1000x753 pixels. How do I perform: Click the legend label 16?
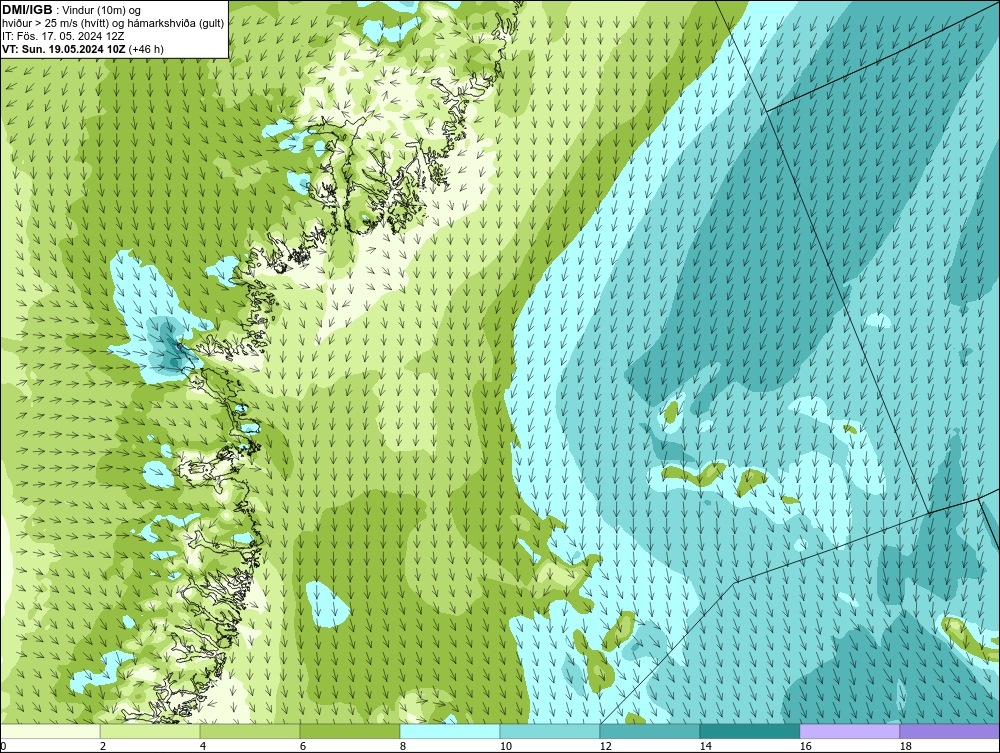tap(805, 746)
